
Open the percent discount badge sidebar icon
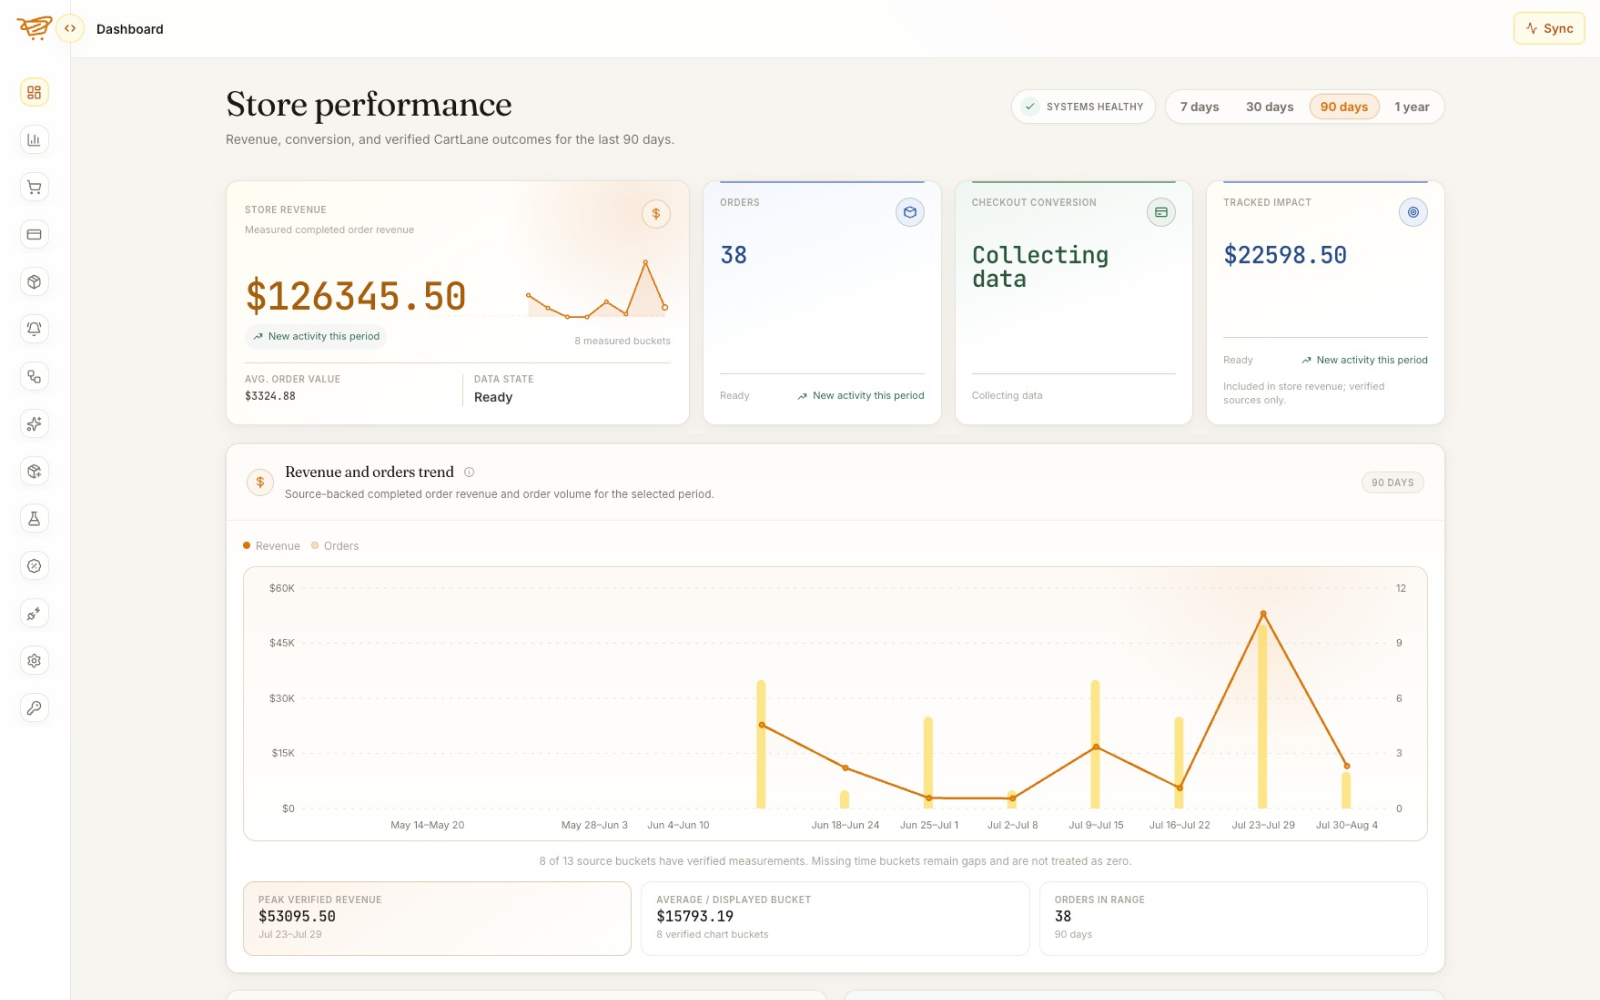pos(34,566)
